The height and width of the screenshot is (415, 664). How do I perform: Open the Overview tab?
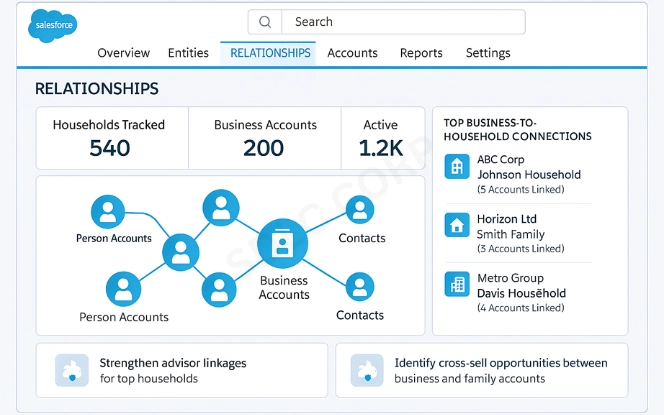tap(124, 53)
